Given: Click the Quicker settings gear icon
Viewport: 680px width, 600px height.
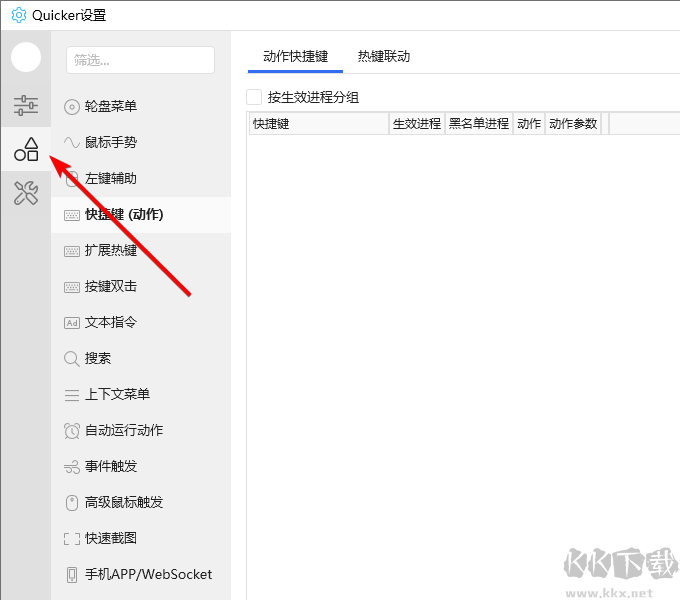Looking at the screenshot, I should [19, 15].
